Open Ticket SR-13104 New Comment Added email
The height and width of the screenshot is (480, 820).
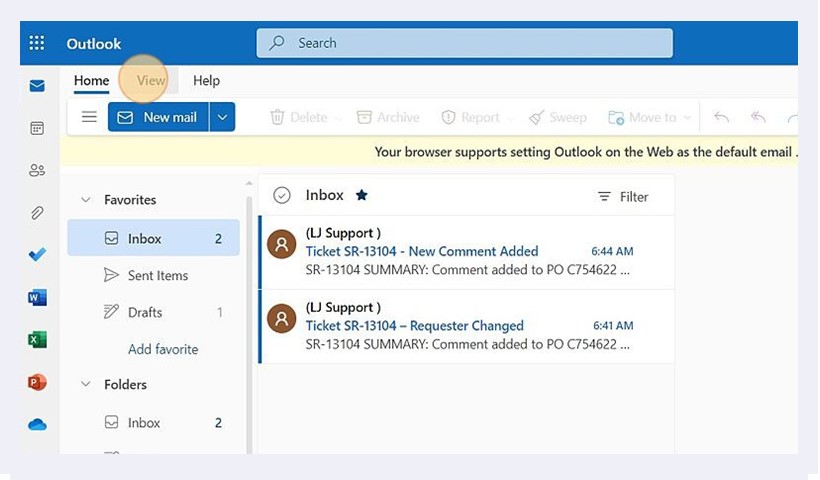(467, 252)
